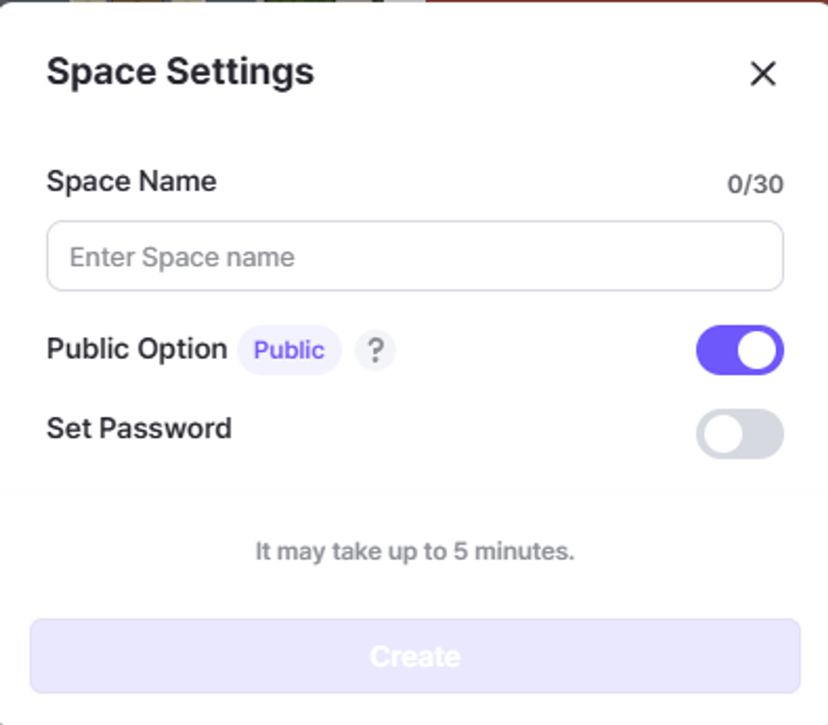Toggle password protection for the space
The width and height of the screenshot is (828, 725).
(739, 434)
